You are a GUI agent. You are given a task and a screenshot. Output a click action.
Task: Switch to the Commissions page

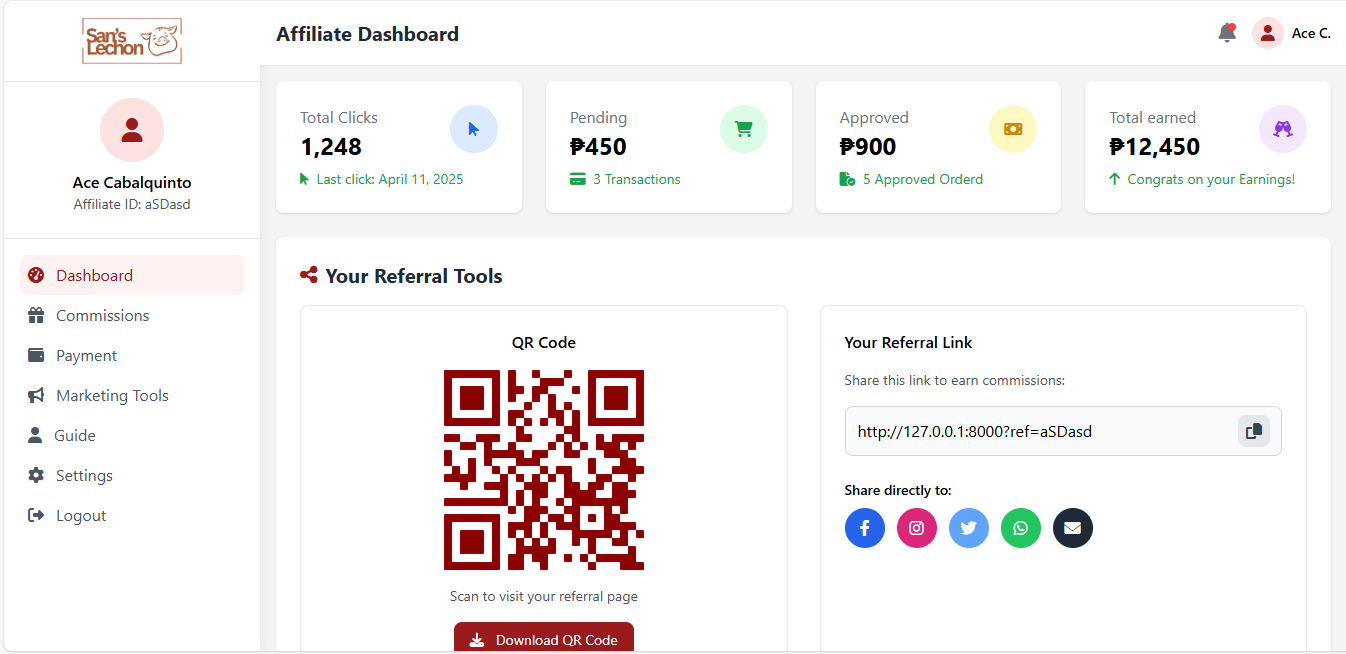(x=100, y=315)
